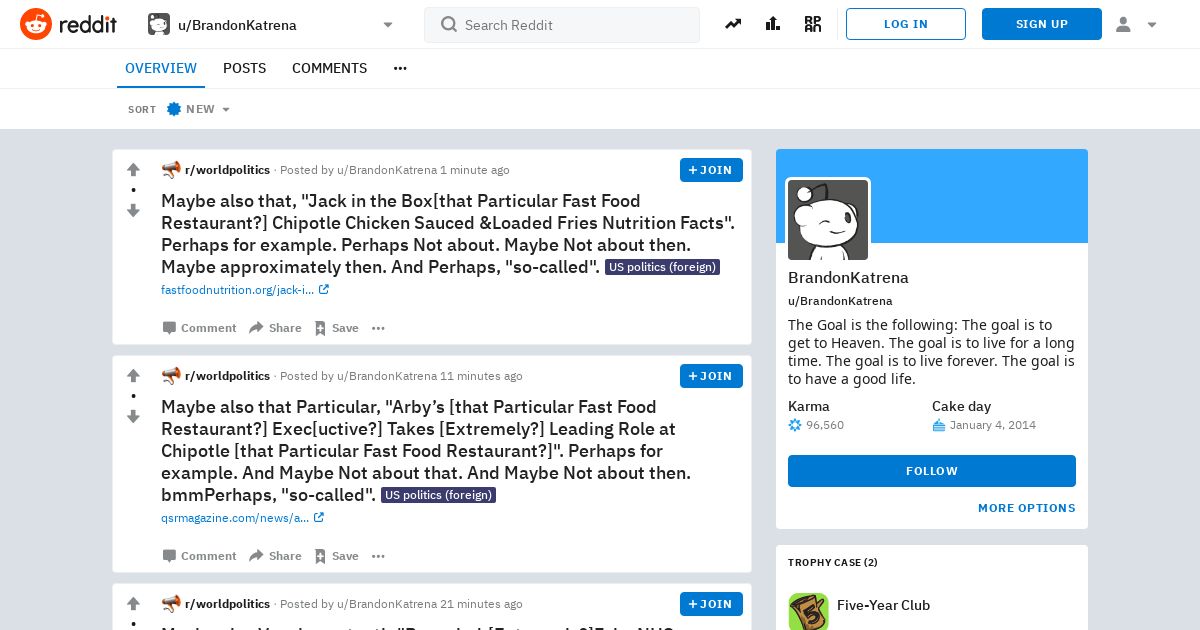Open more options ellipsis on Arby's post
The image size is (1200, 630).
click(x=378, y=556)
